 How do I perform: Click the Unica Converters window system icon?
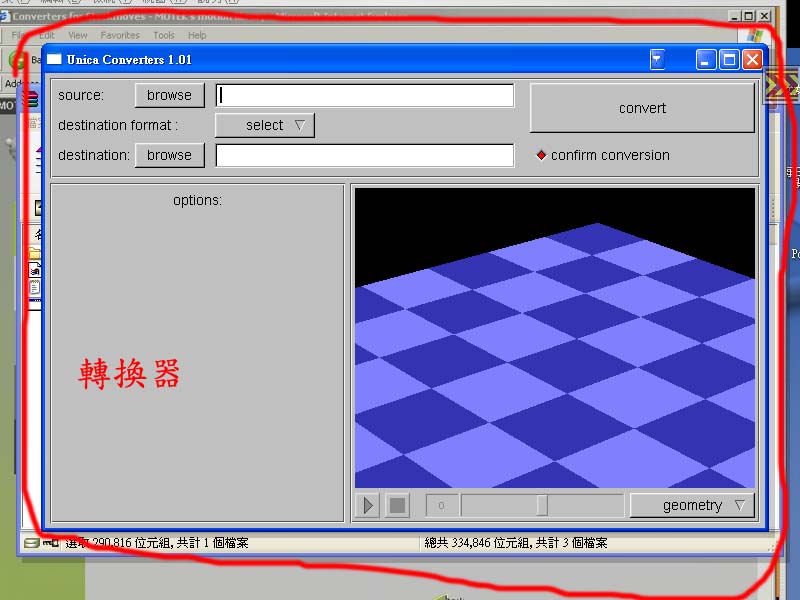click(x=54, y=59)
